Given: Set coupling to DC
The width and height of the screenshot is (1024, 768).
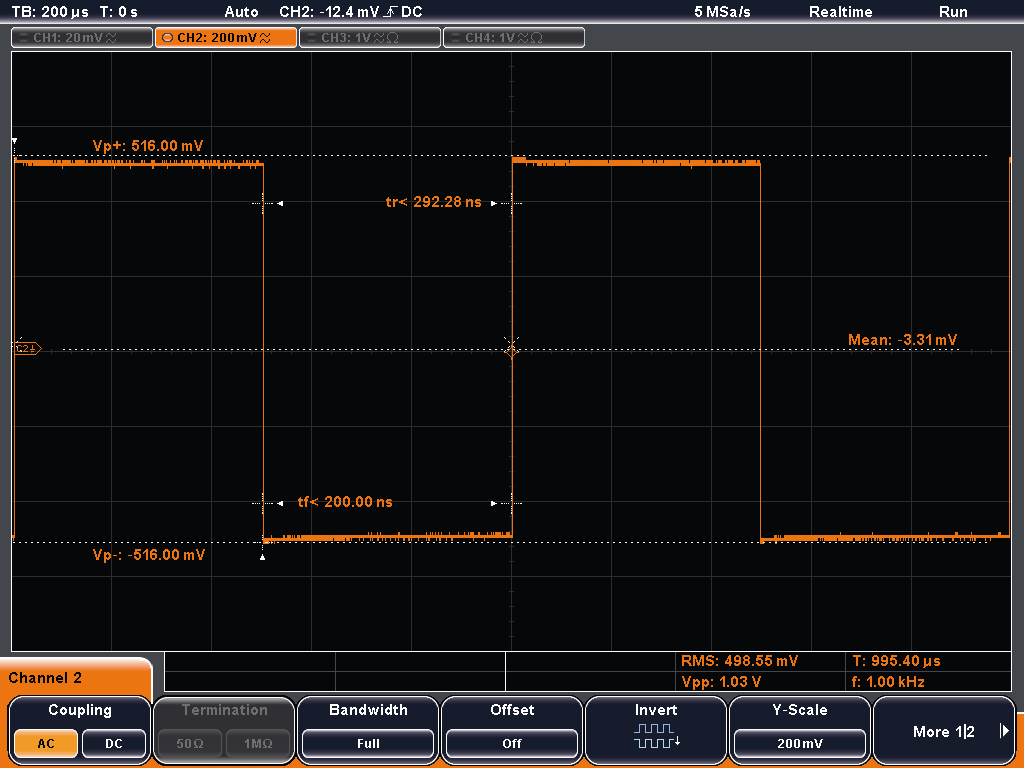Looking at the screenshot, I should click(x=114, y=744).
